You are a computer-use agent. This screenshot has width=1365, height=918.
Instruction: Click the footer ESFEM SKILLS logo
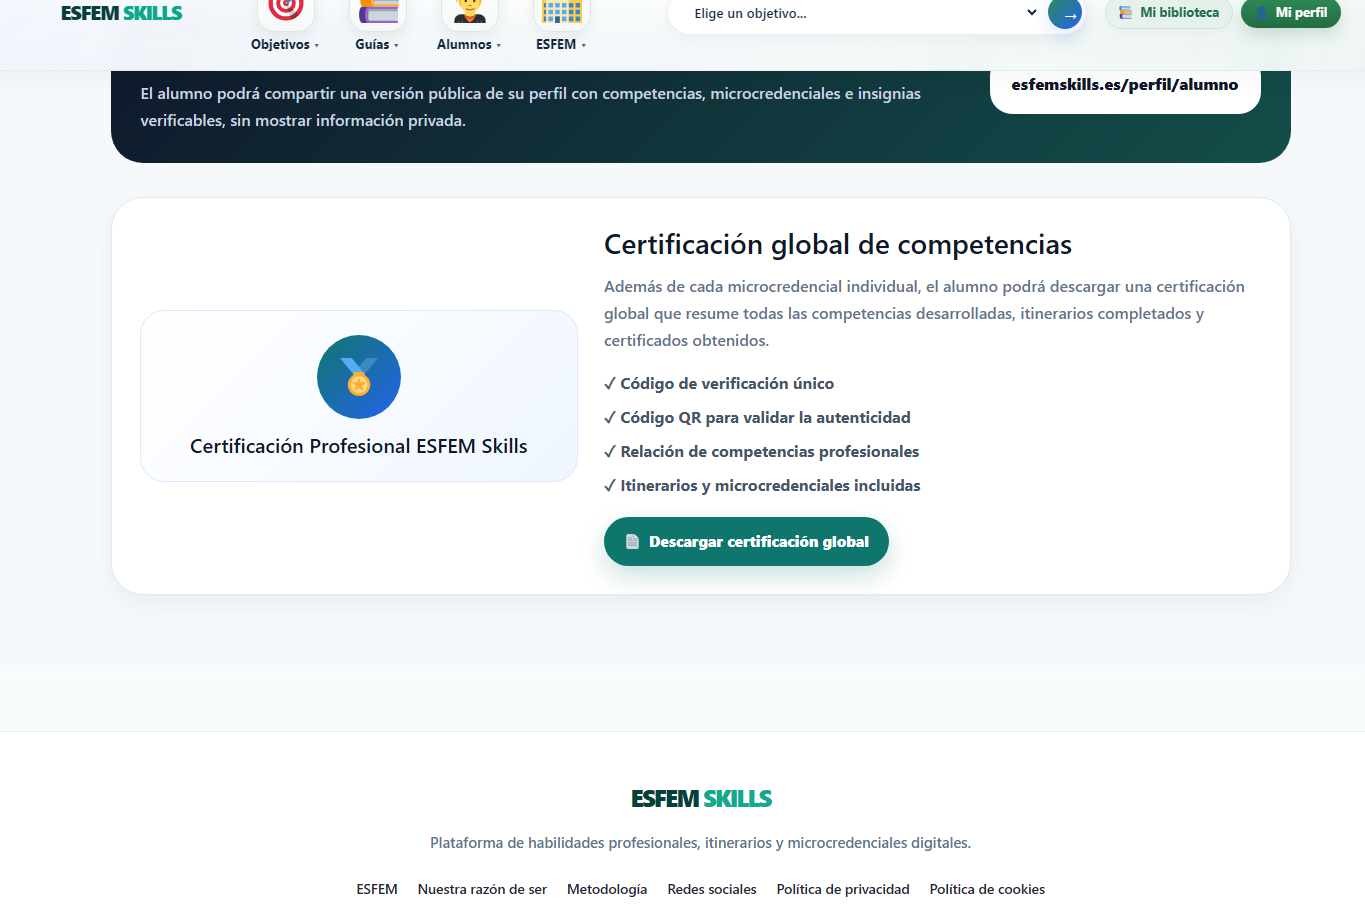(701, 799)
